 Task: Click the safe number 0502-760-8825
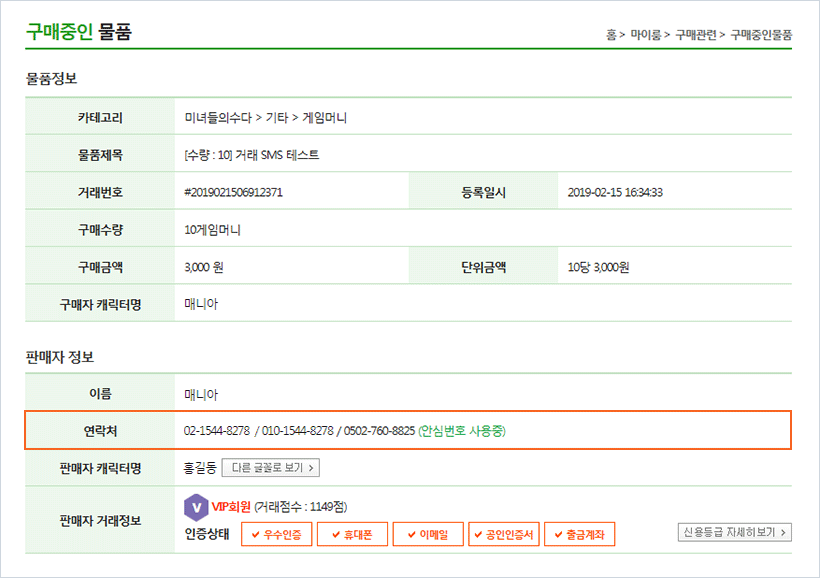(378, 431)
